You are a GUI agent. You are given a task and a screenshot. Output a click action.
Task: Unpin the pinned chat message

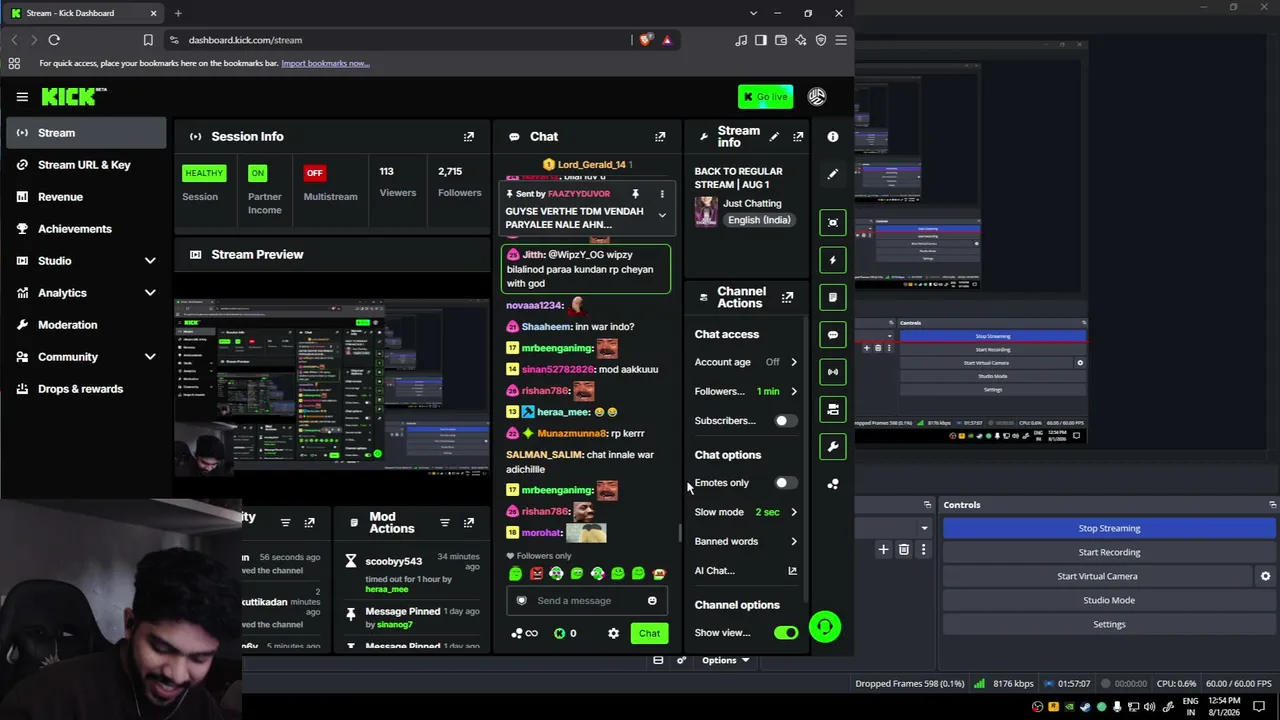635,194
